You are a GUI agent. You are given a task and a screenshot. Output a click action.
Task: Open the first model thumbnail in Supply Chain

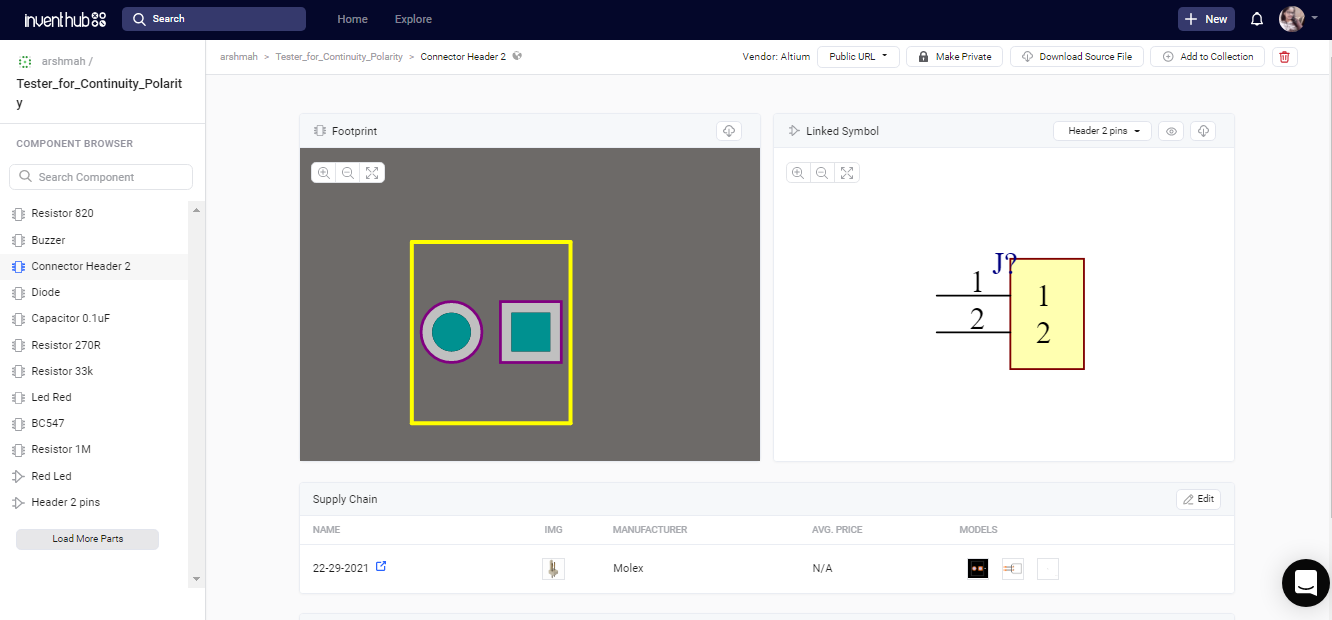pyautogui.click(x=977, y=569)
